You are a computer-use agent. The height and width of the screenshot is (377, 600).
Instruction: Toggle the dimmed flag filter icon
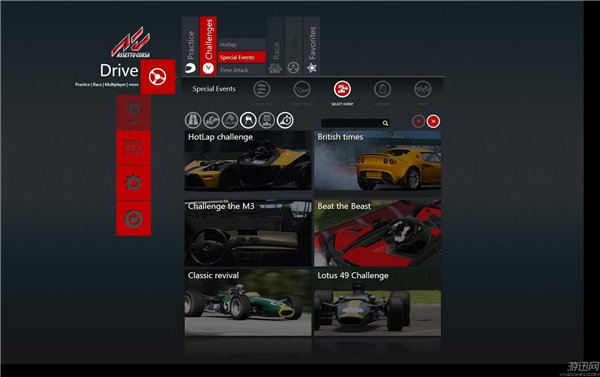230,120
